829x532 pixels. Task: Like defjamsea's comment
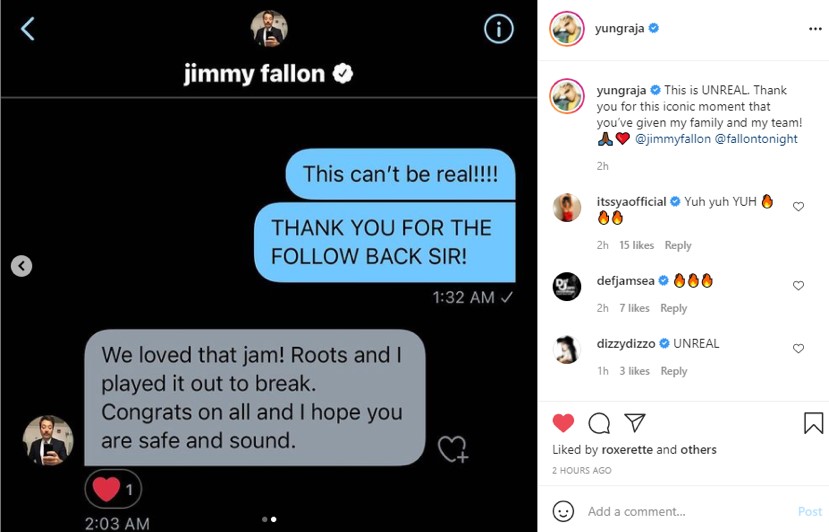point(798,286)
